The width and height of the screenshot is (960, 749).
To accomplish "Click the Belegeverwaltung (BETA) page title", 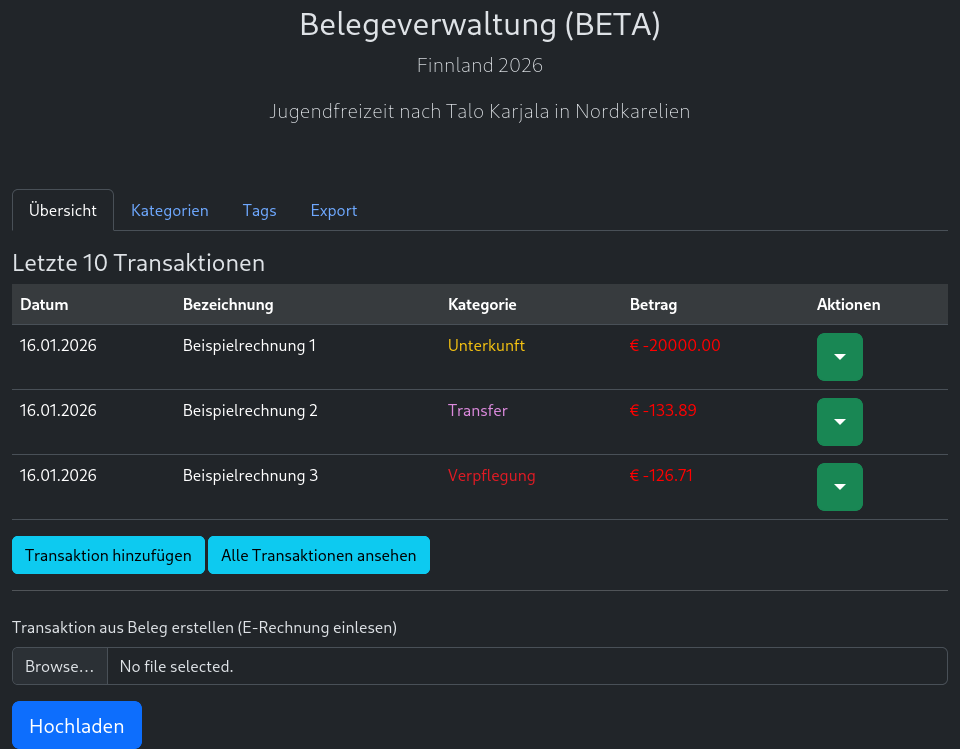I will coord(480,25).
